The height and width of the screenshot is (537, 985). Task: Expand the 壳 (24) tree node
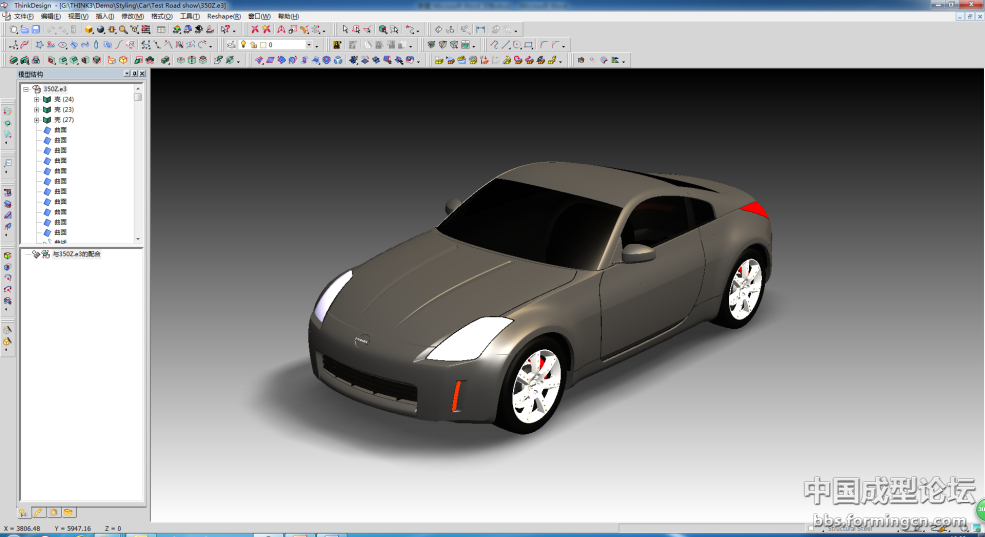tap(36, 99)
